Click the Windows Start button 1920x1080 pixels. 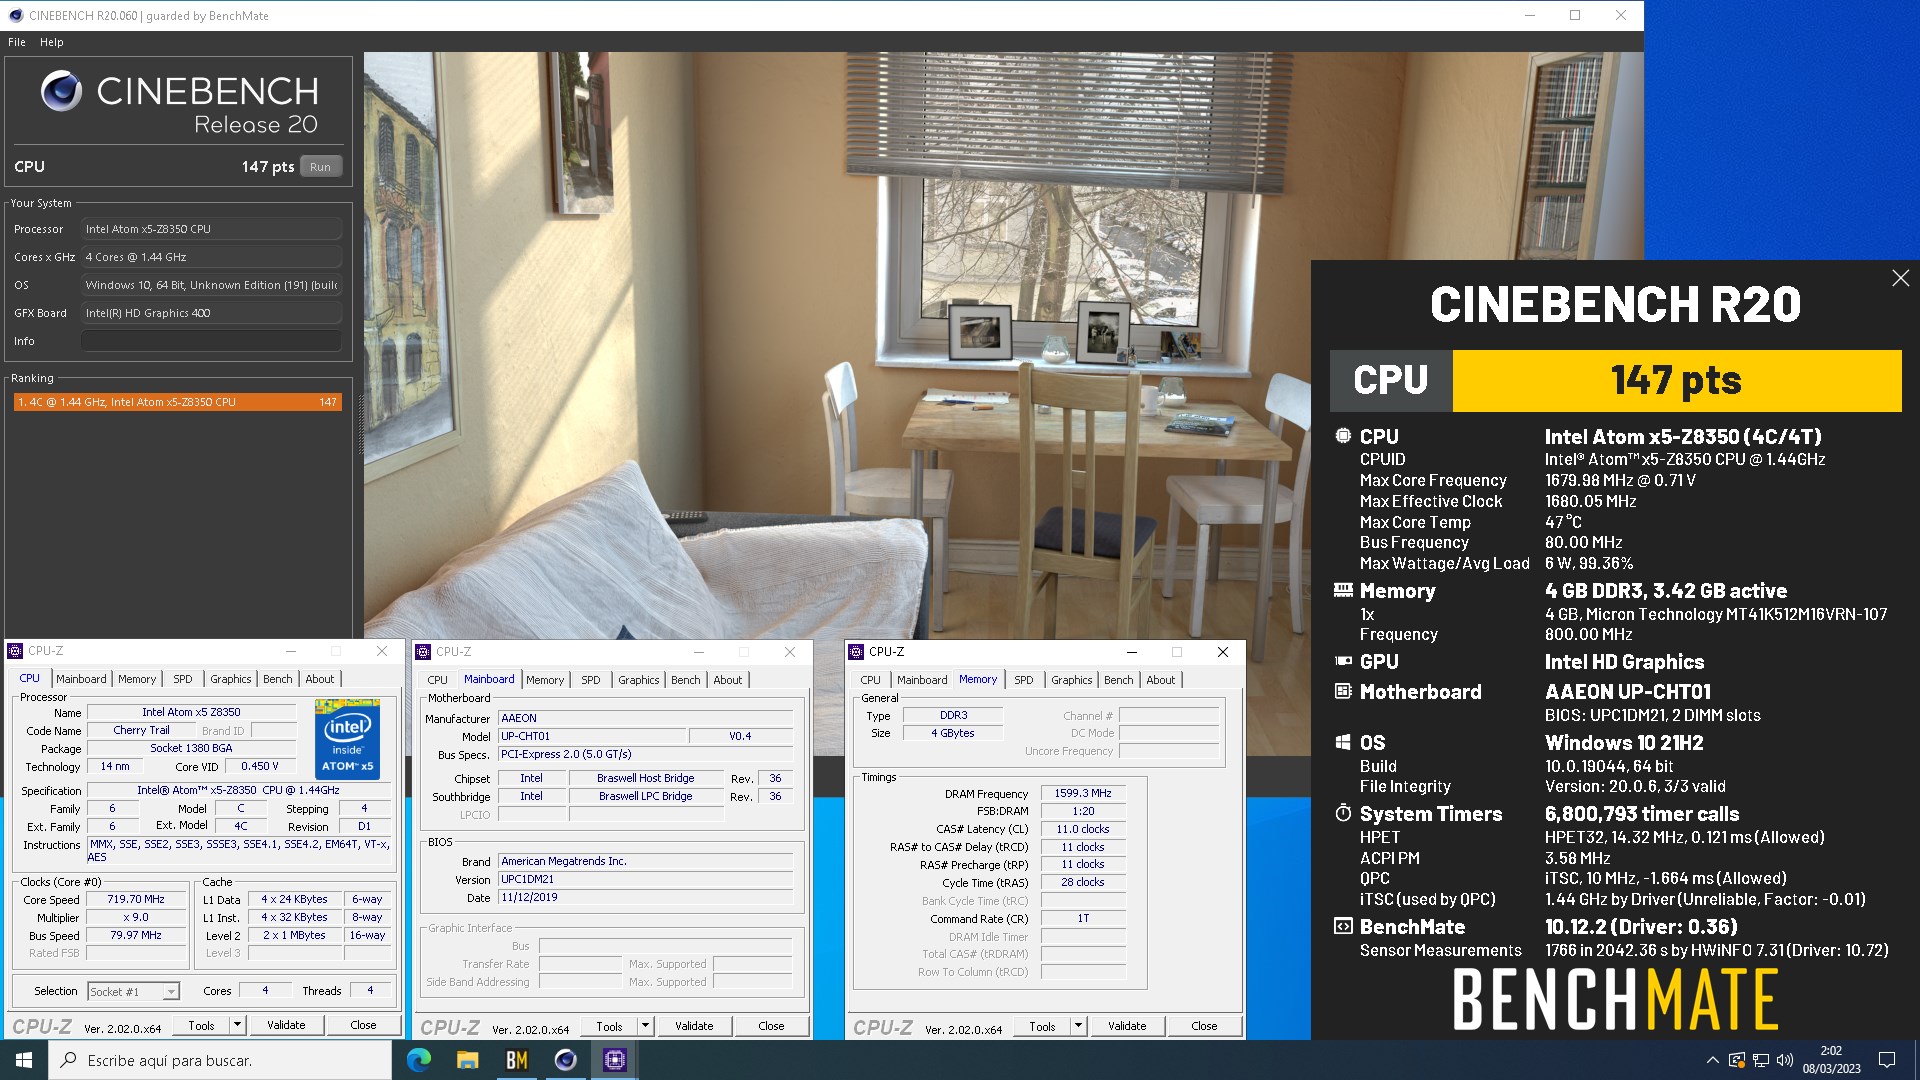coord(24,1060)
